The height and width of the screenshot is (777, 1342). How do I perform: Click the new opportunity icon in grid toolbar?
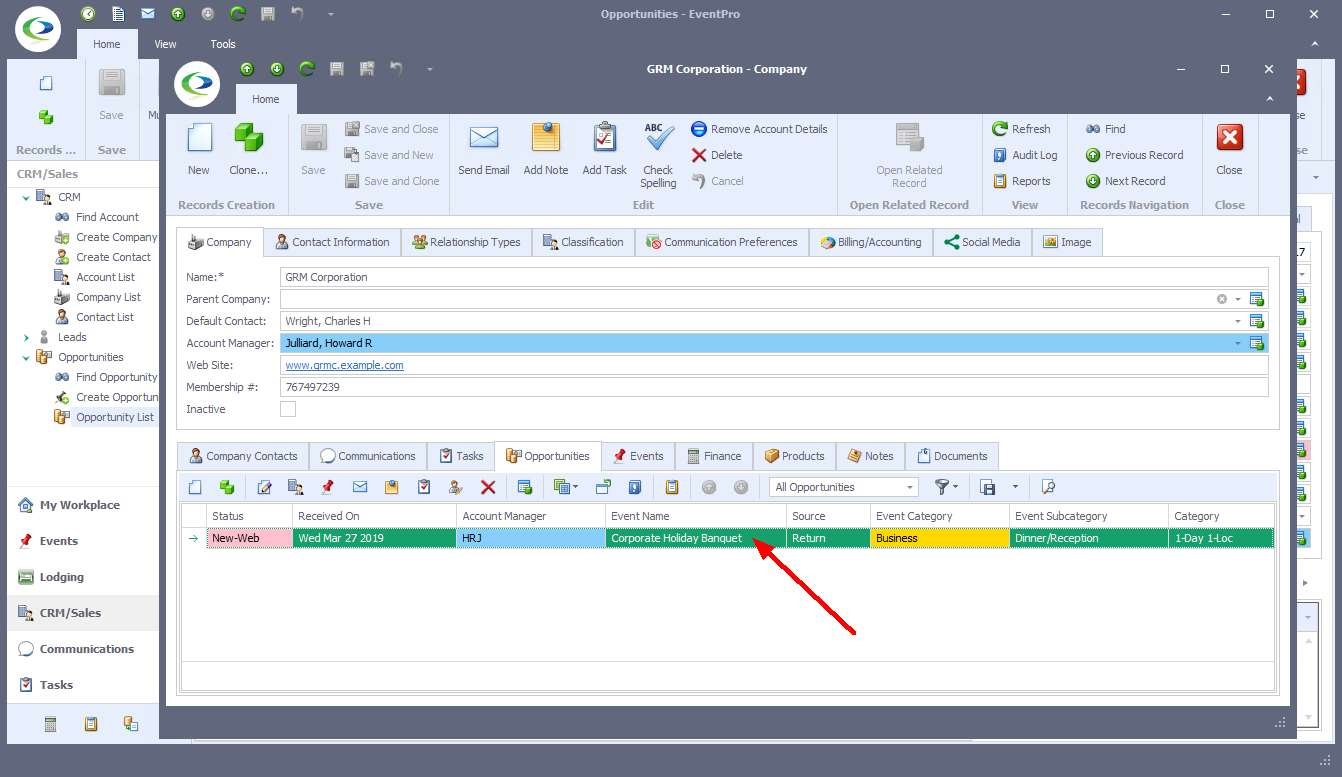coord(196,487)
